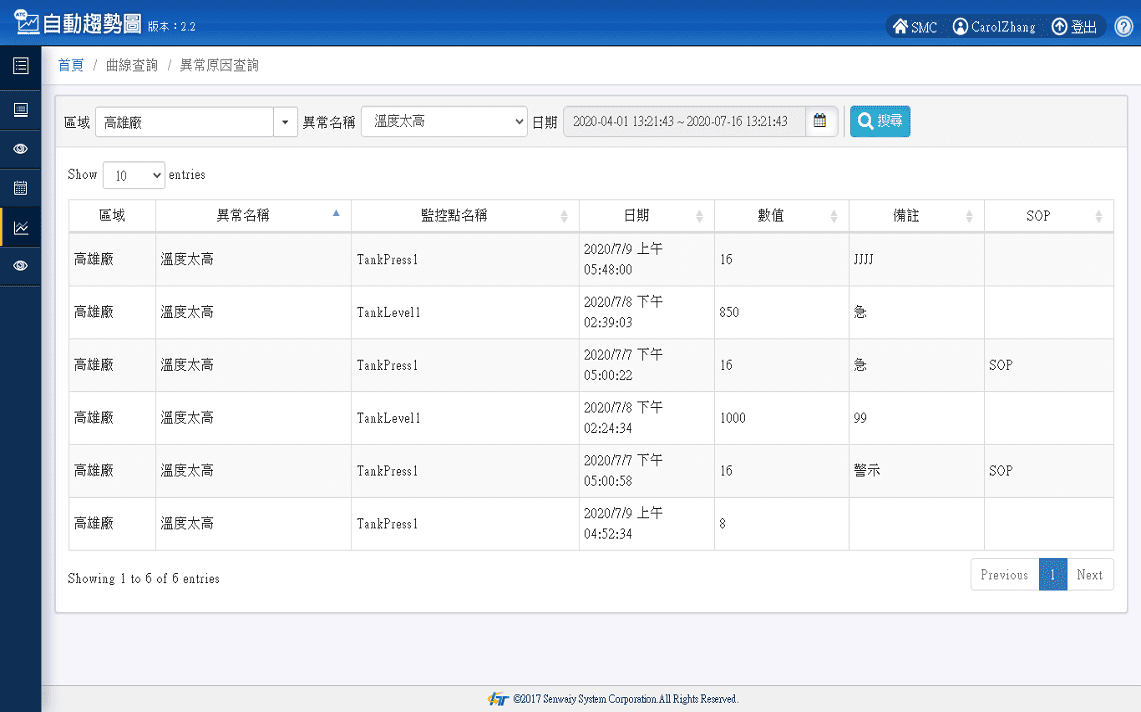
Task: Open the Help question mark icon
Action: pyautogui.click(x=1123, y=26)
